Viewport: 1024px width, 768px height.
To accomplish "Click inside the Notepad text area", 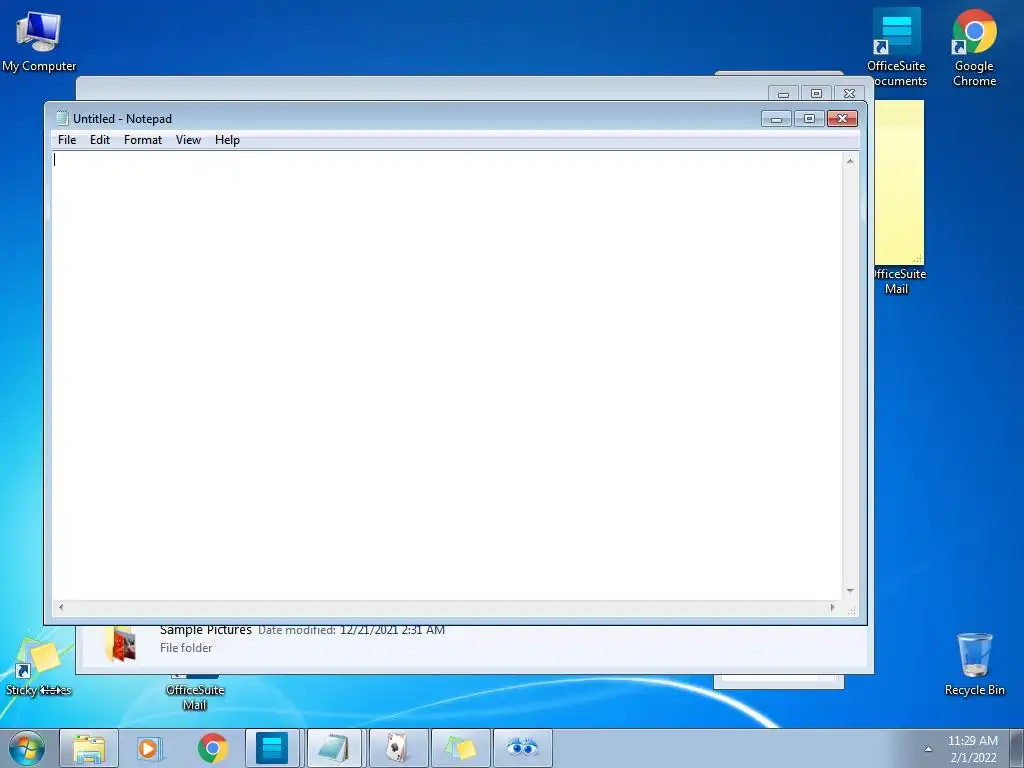I will pyautogui.click(x=447, y=376).
